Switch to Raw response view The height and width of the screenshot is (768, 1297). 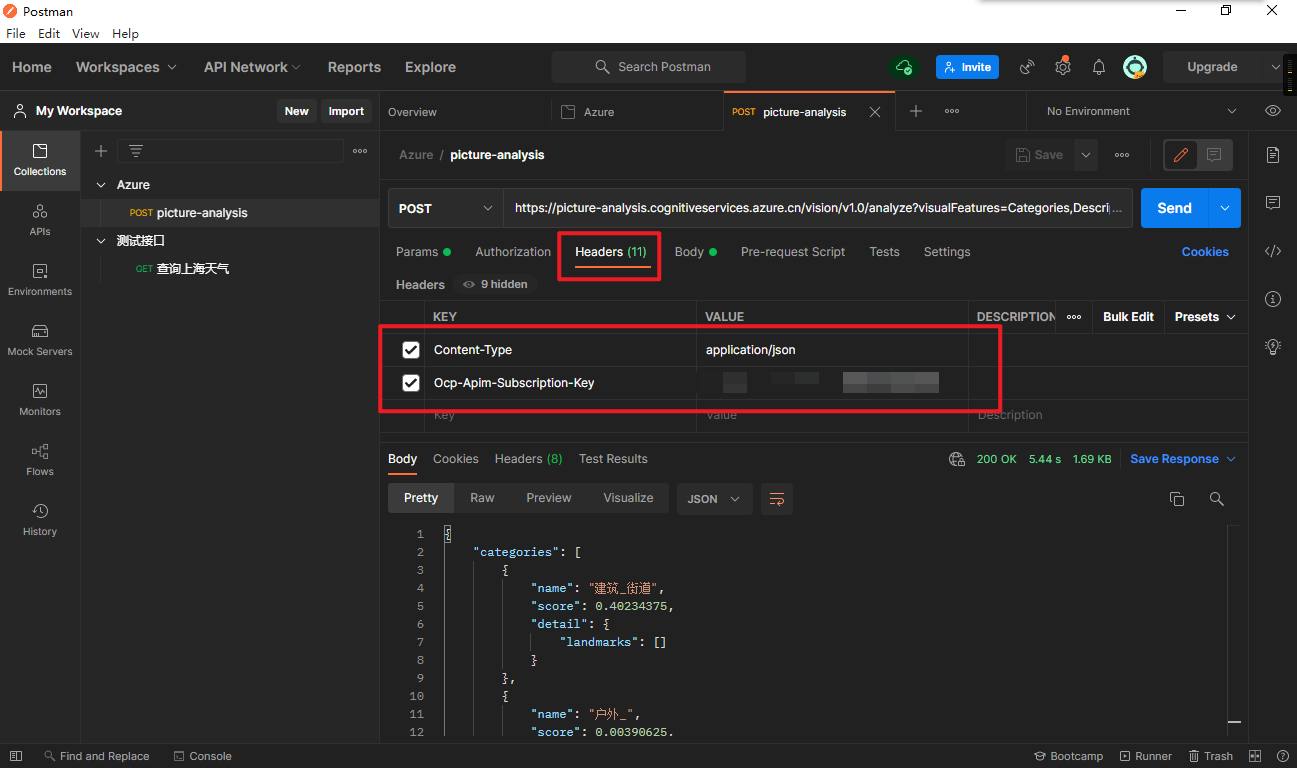482,498
